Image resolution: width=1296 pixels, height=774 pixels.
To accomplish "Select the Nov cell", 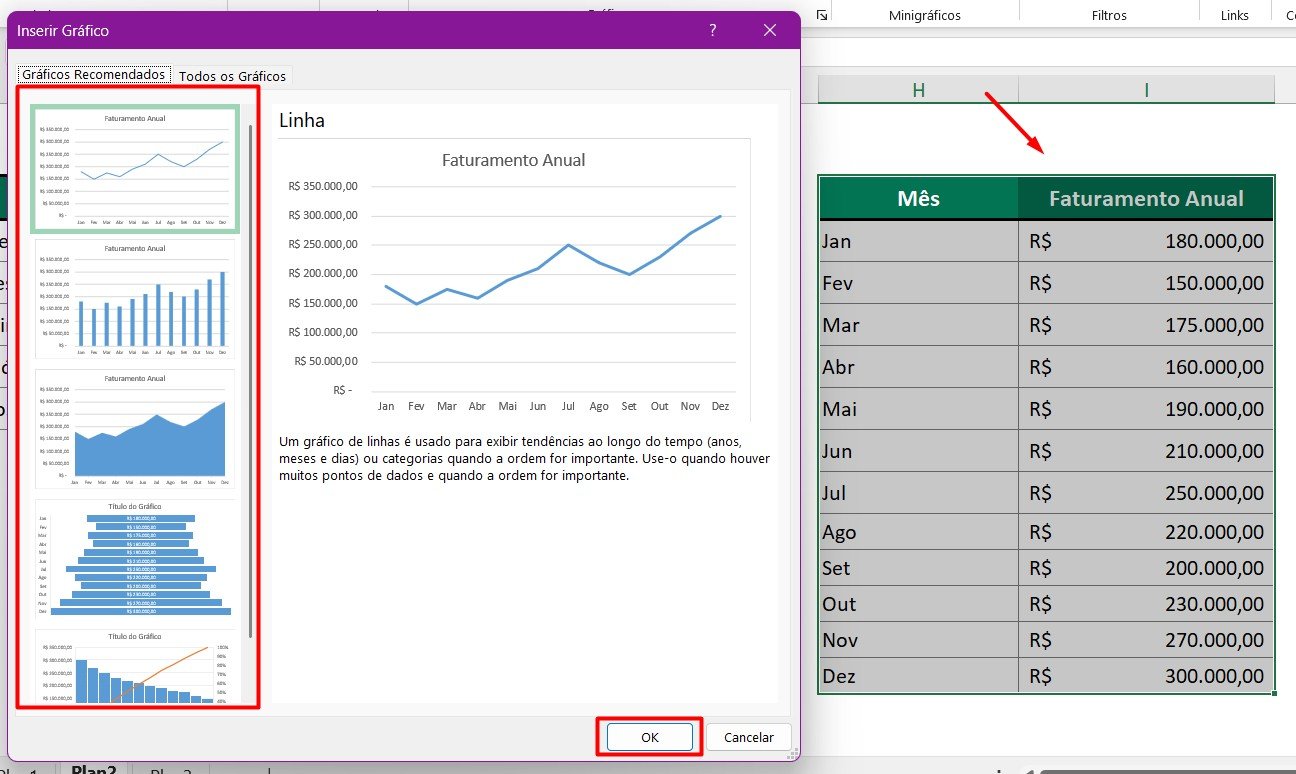I will (918, 640).
